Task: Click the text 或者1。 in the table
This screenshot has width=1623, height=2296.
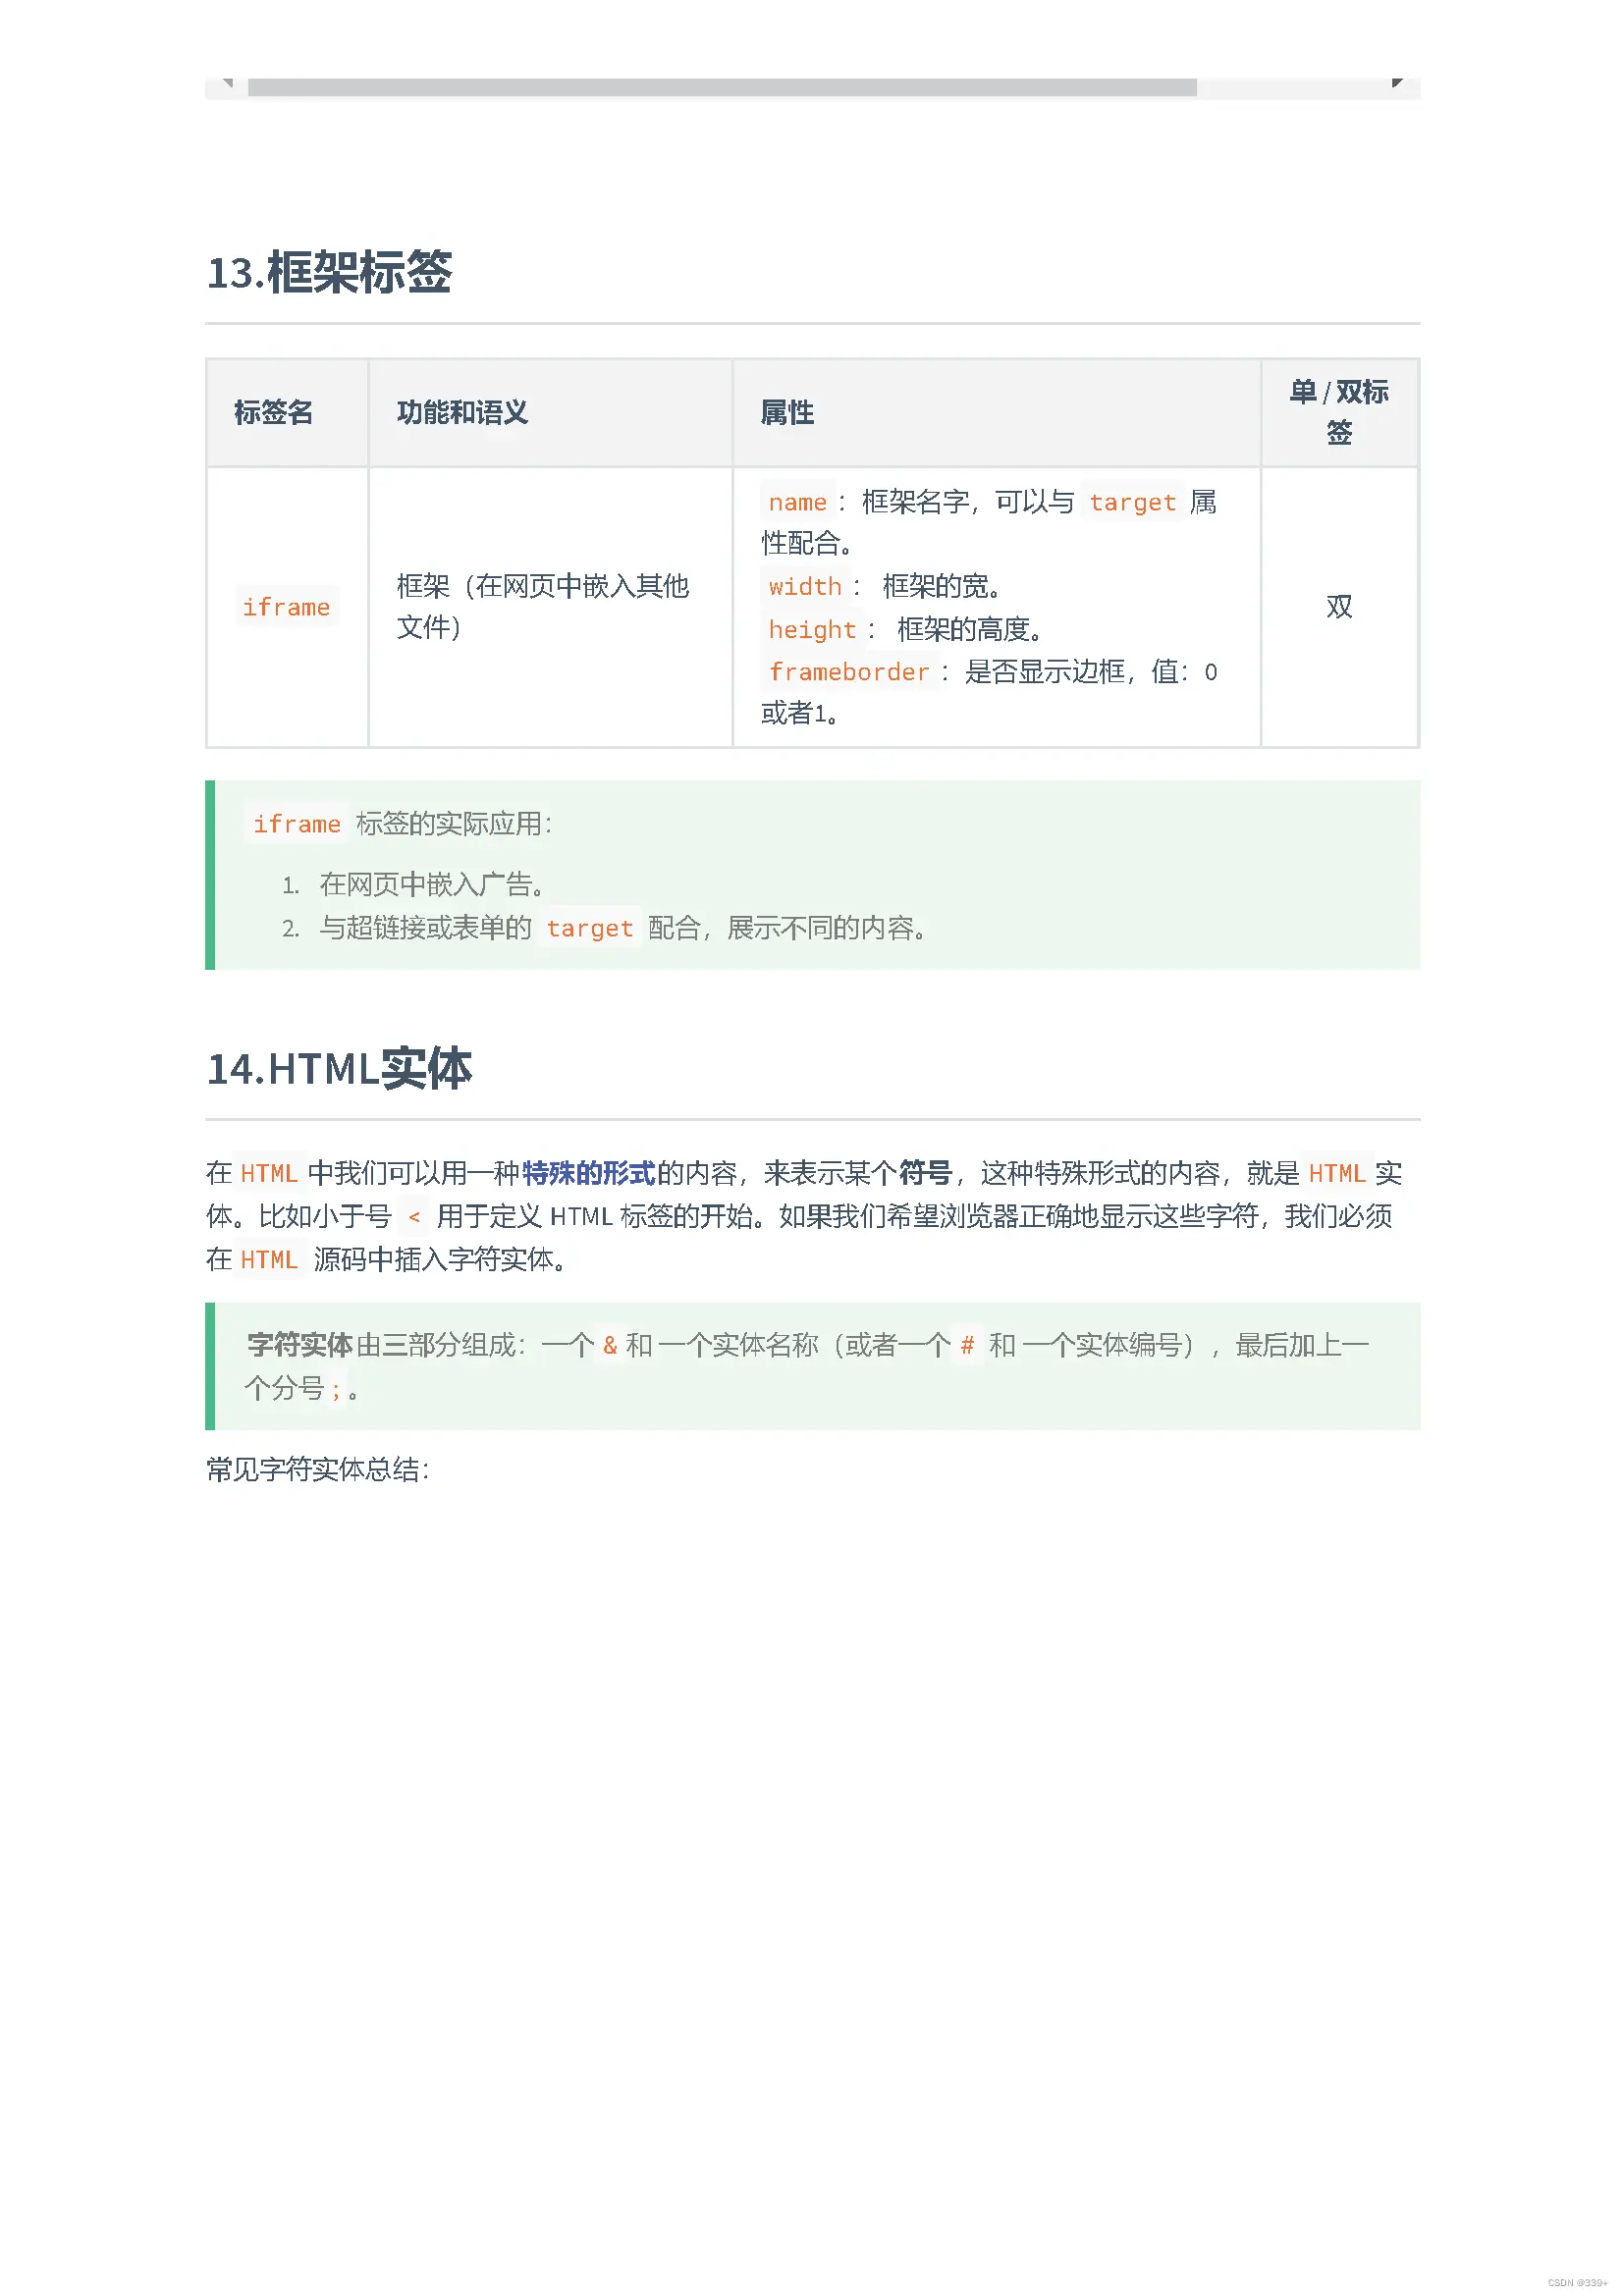Action: click(800, 714)
